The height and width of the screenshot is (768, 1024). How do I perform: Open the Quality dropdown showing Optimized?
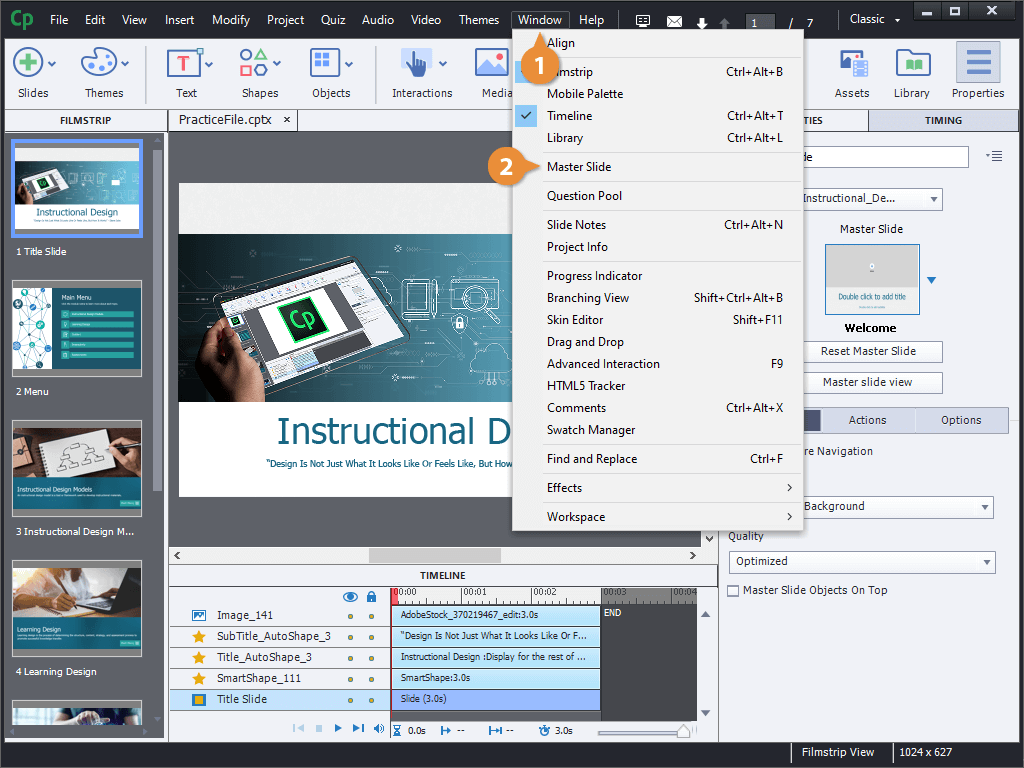[861, 563]
